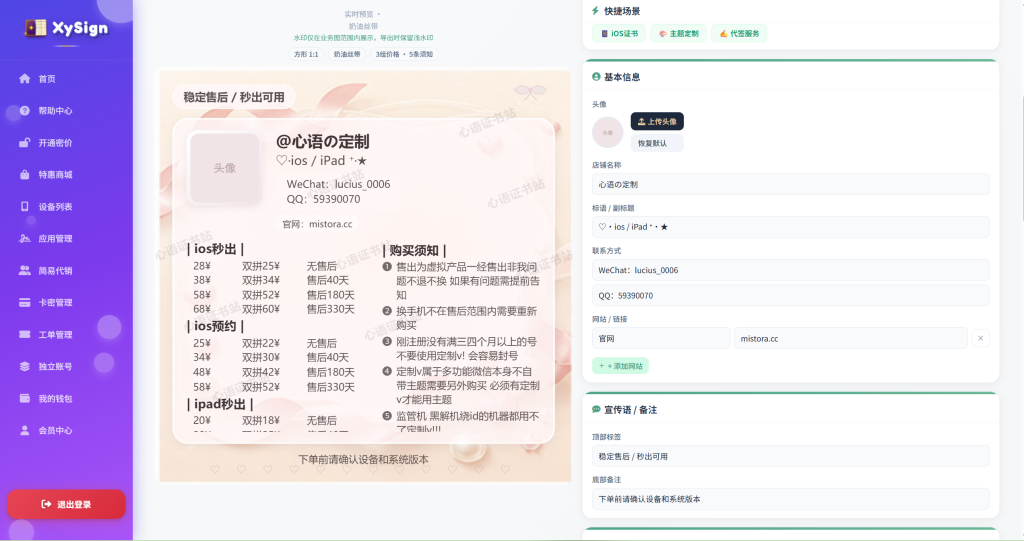
Task: Click the 方形 1:1 preview tag
Action: coord(306,54)
